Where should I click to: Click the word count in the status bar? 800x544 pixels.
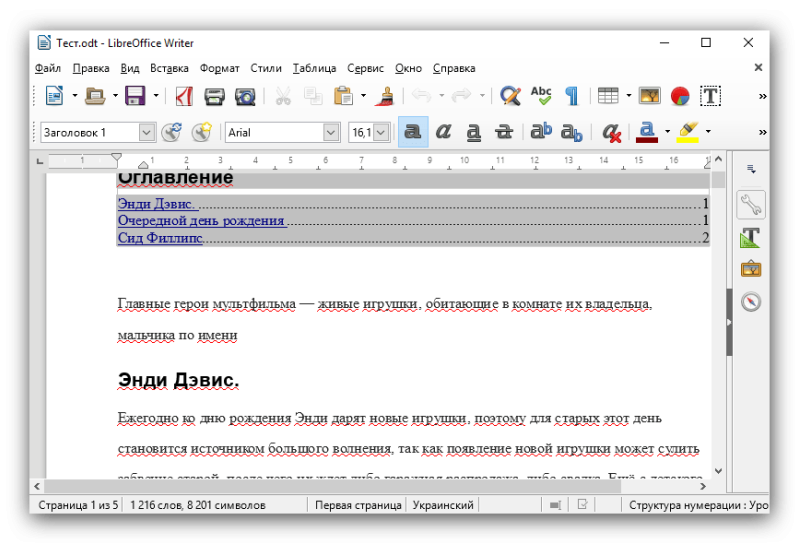pos(198,505)
